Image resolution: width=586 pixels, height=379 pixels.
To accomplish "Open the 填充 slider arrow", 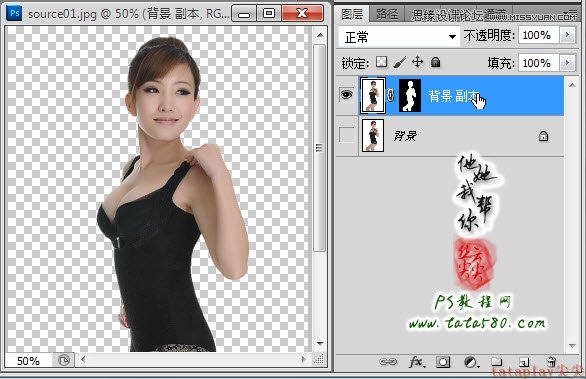I will pos(567,63).
